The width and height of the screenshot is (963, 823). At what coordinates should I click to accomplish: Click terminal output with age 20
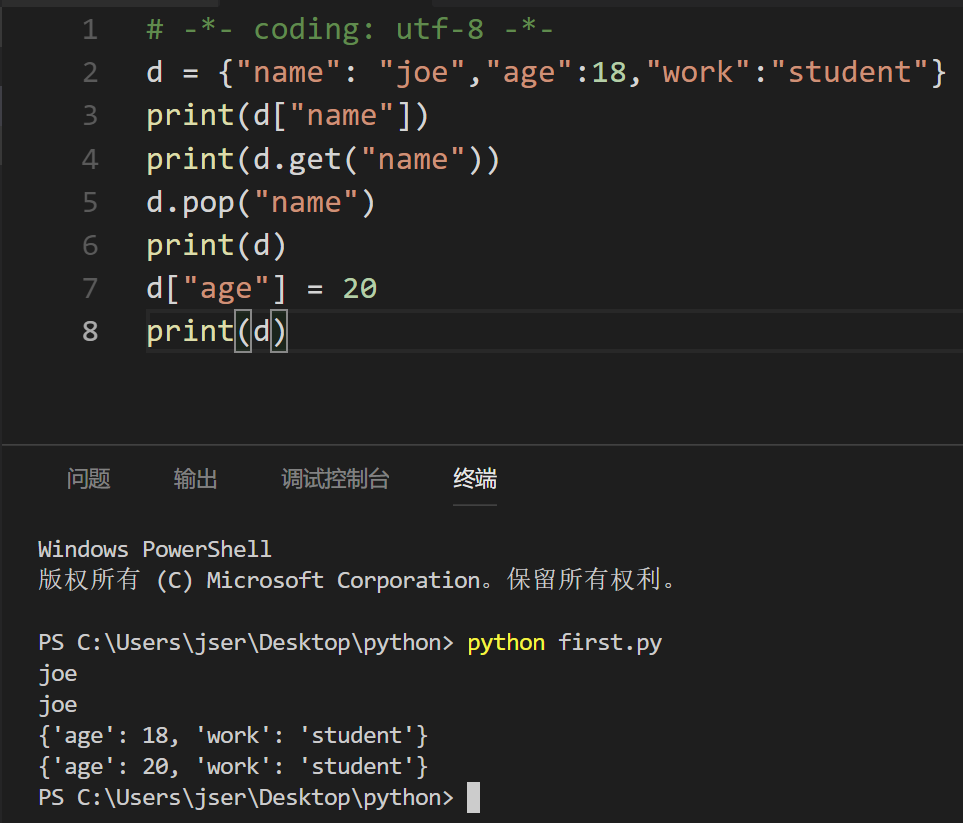click(x=233, y=766)
